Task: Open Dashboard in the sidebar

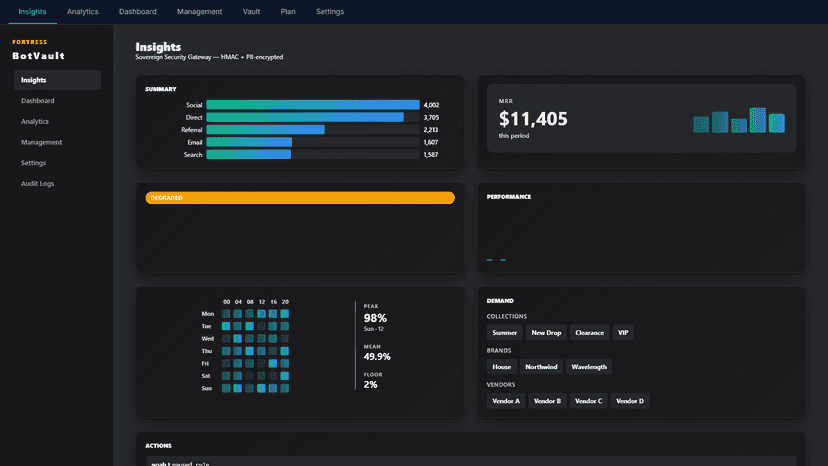Action: click(x=57, y=100)
